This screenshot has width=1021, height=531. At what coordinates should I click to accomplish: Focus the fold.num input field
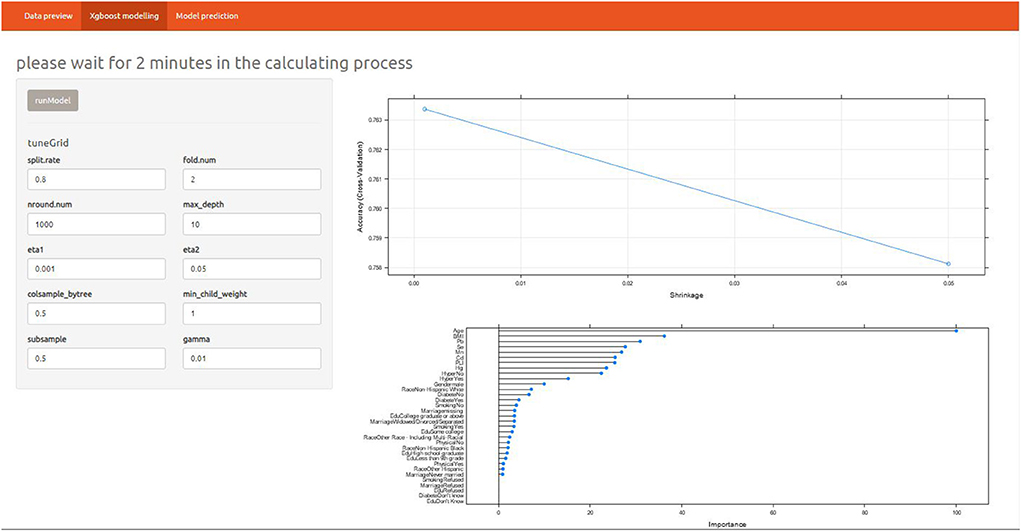point(252,179)
